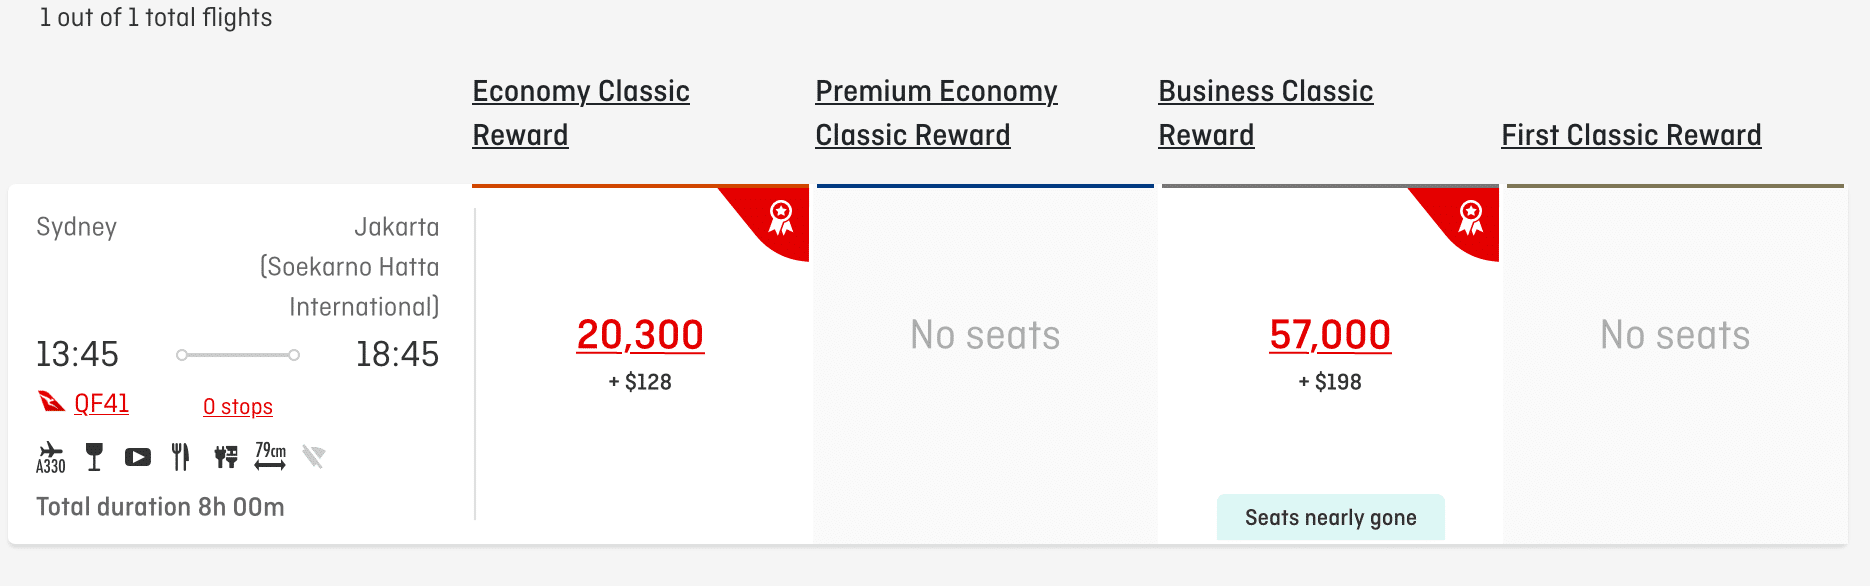Click the power outlet and USB icon
This screenshot has height=586, width=1870.
tap(226, 457)
